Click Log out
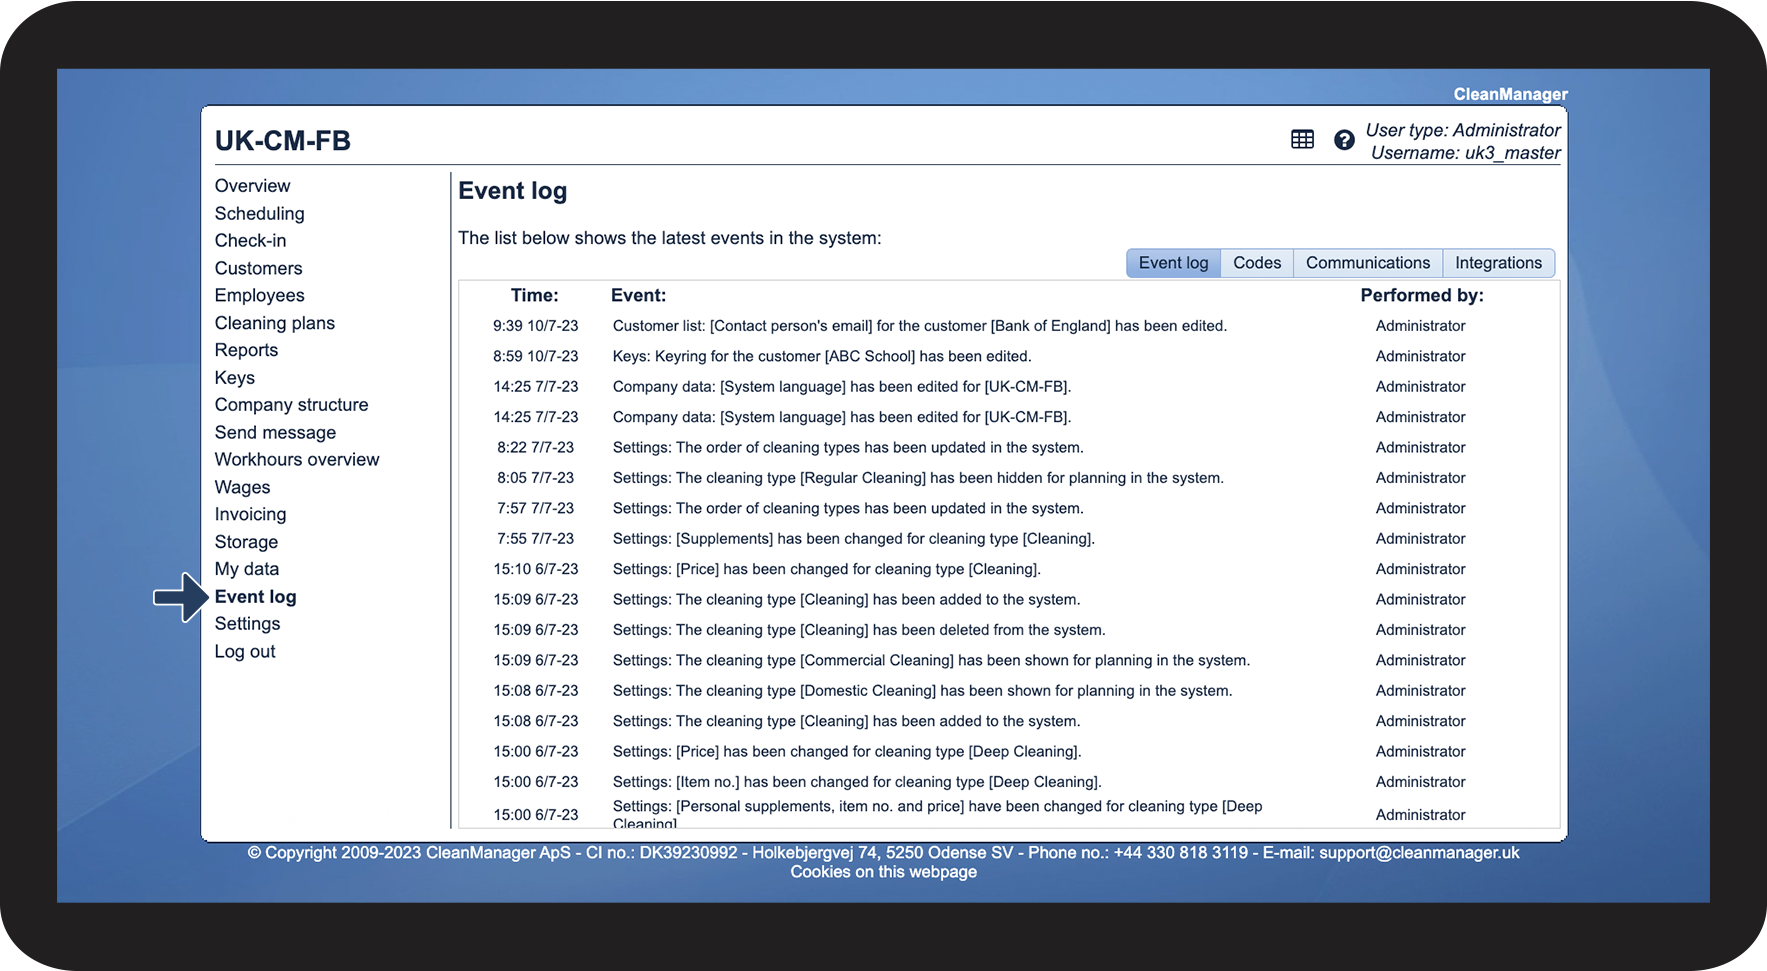The height and width of the screenshot is (971, 1767). (x=245, y=651)
